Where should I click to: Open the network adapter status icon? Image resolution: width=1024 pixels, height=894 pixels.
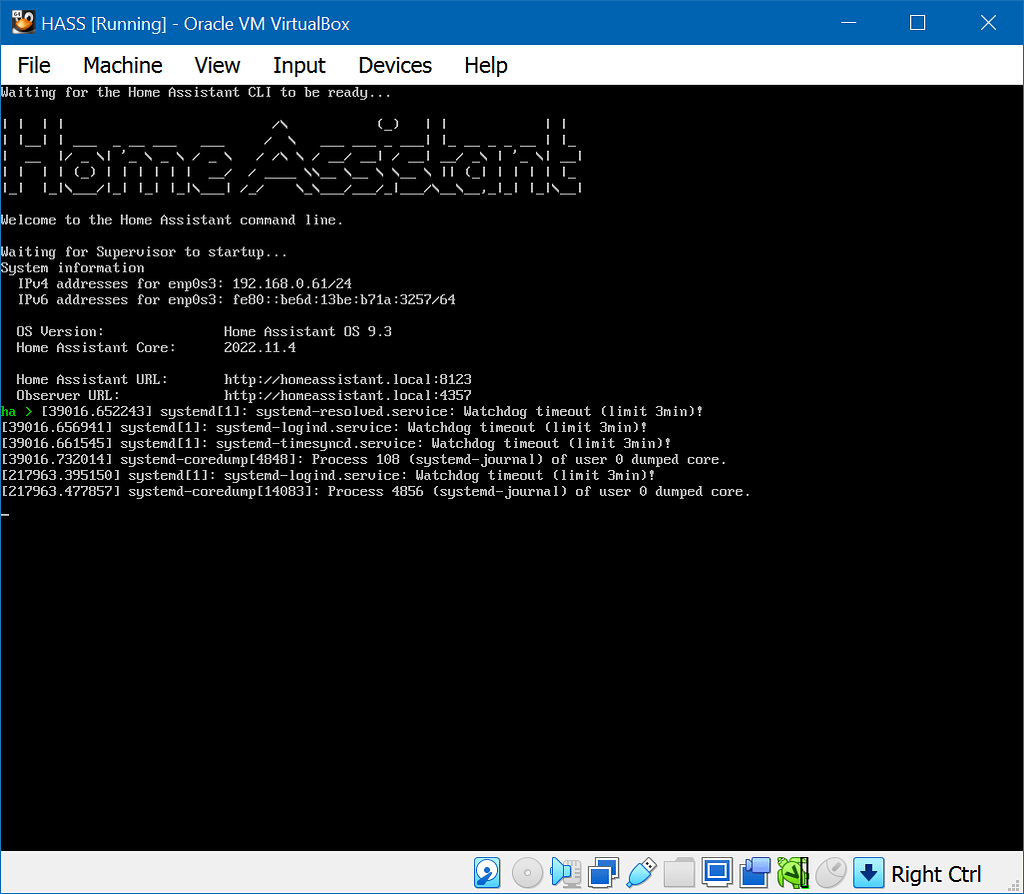point(604,872)
